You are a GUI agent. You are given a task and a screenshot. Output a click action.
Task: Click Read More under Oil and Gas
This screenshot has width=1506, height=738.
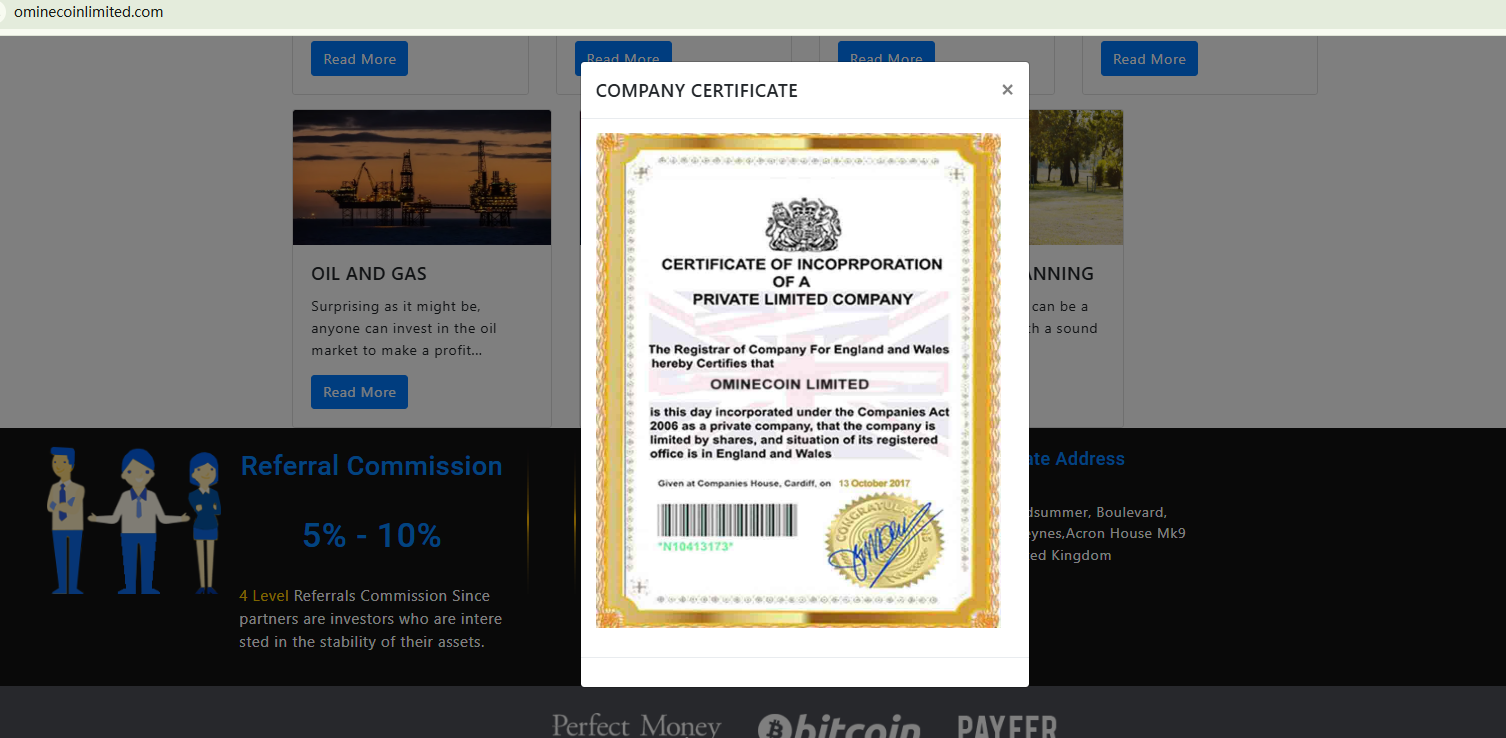tap(359, 392)
